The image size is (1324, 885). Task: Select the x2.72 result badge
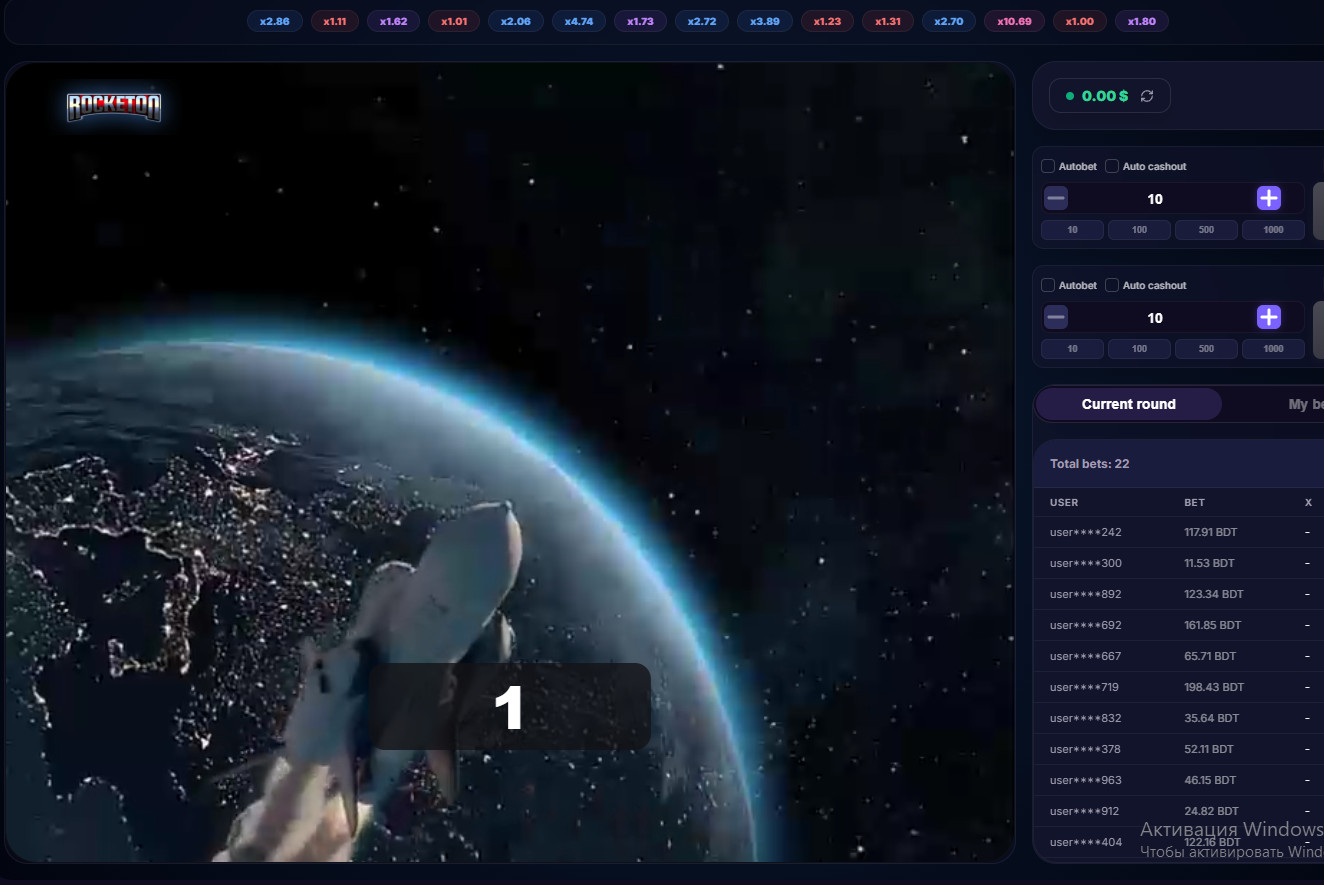(x=702, y=21)
